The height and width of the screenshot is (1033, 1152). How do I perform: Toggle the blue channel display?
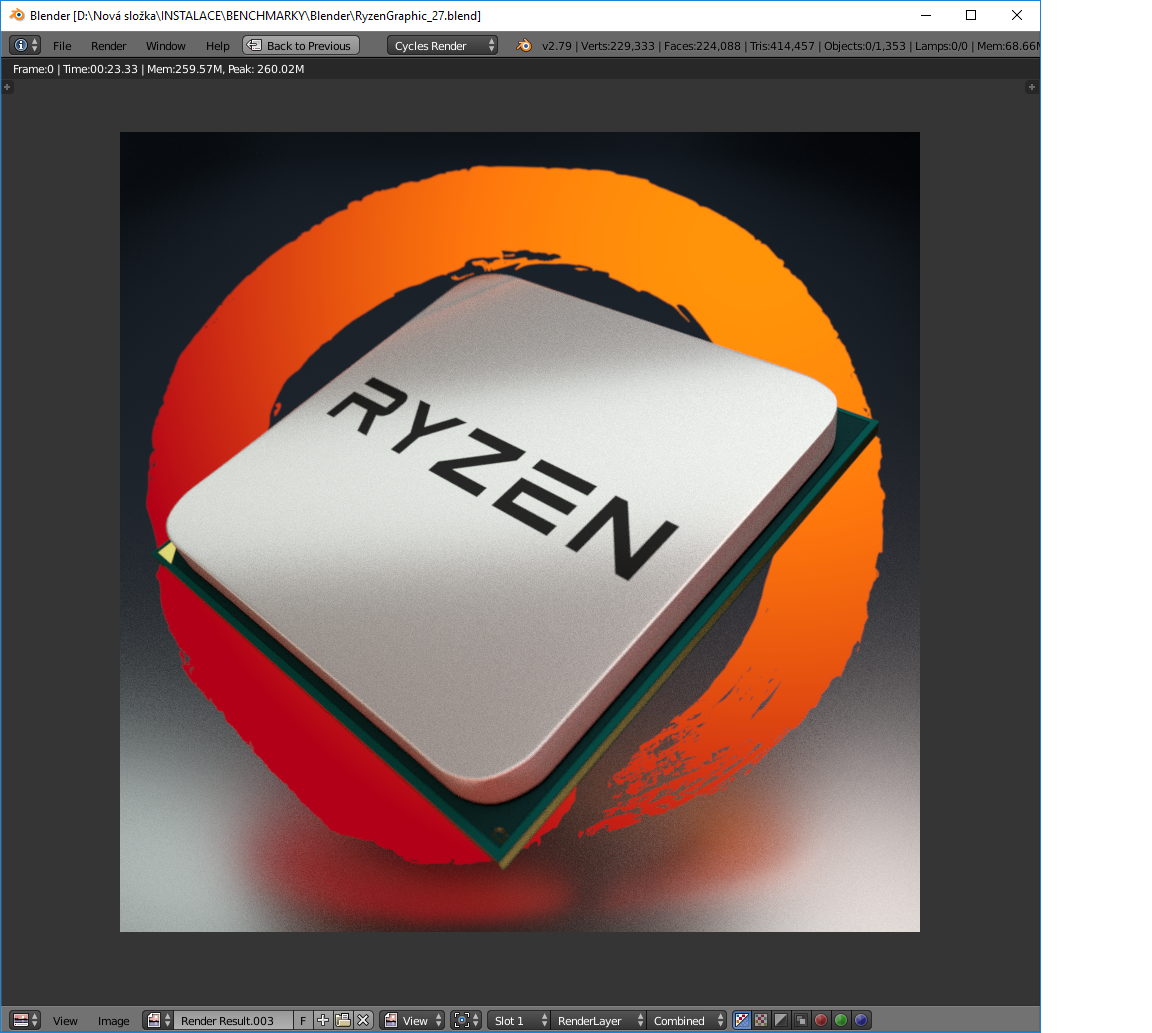[861, 1020]
